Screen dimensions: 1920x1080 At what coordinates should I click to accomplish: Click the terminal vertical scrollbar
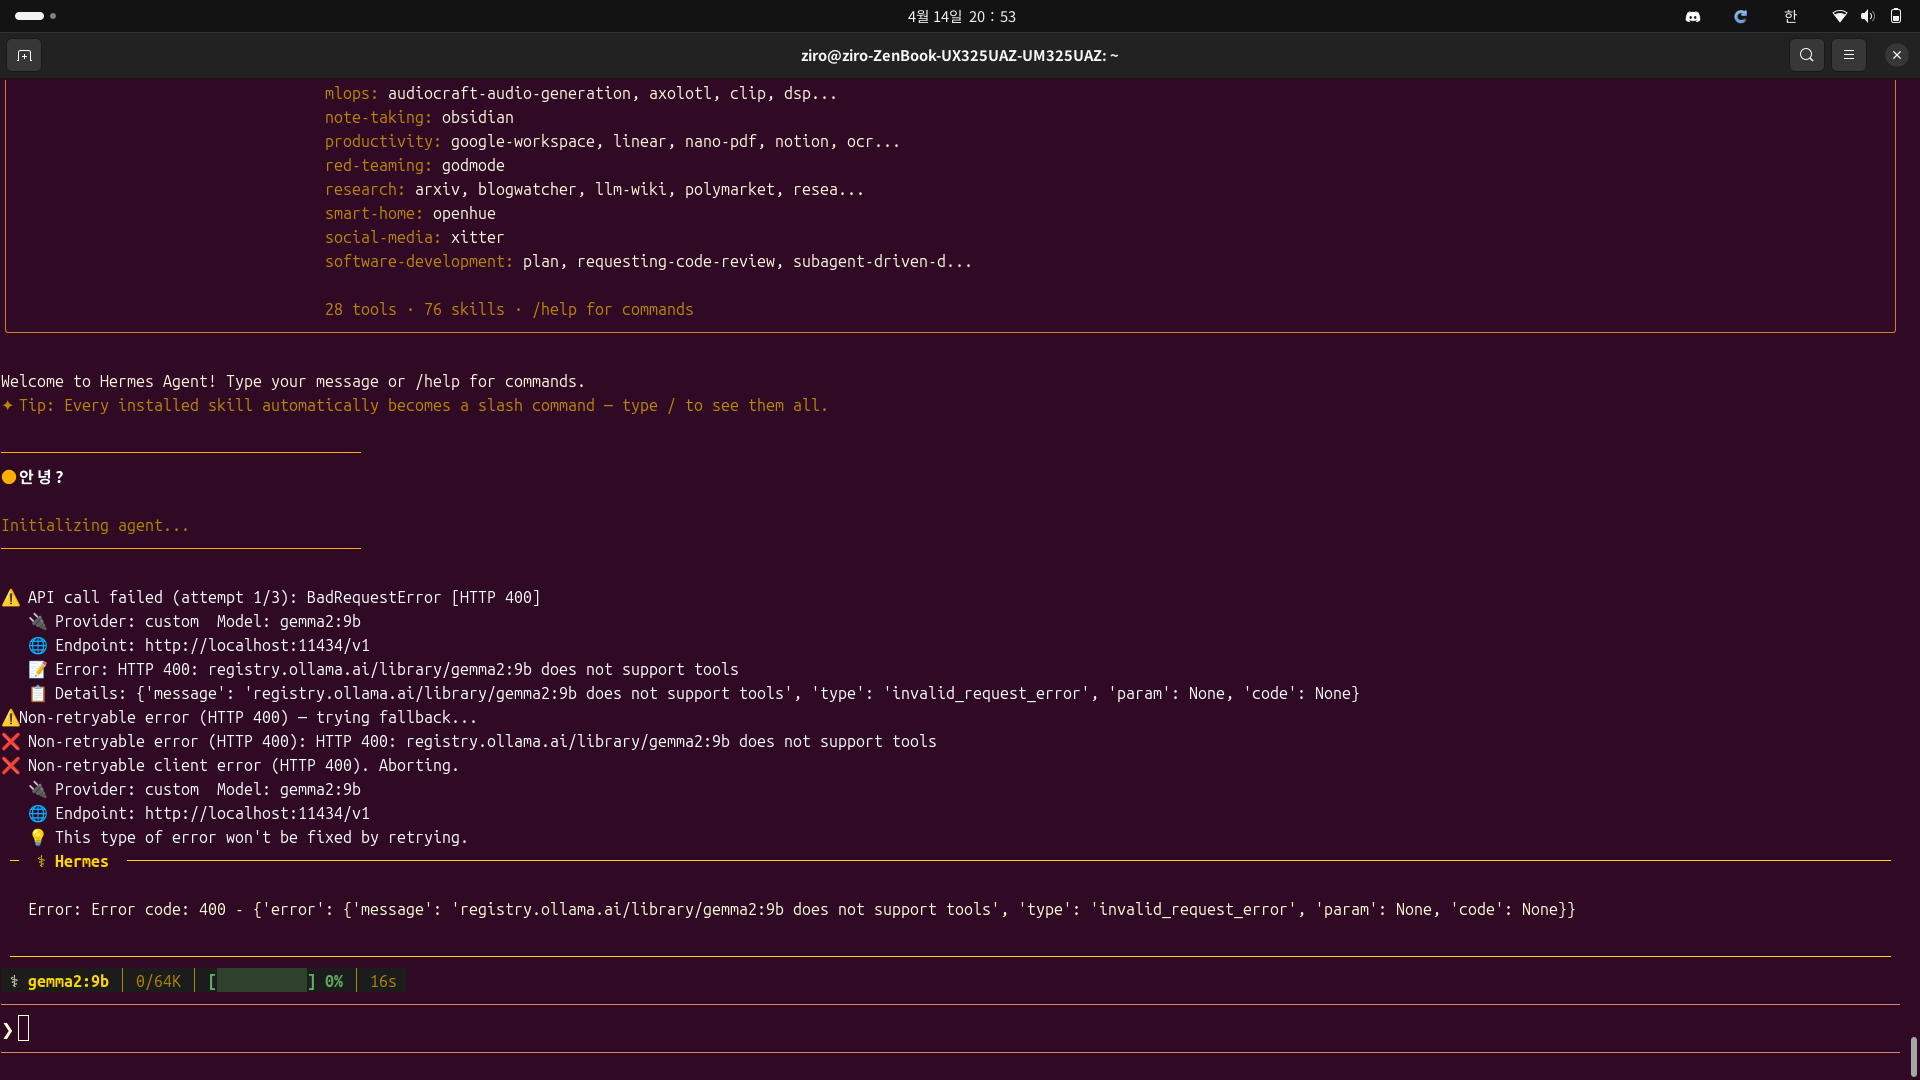[1913, 1056]
